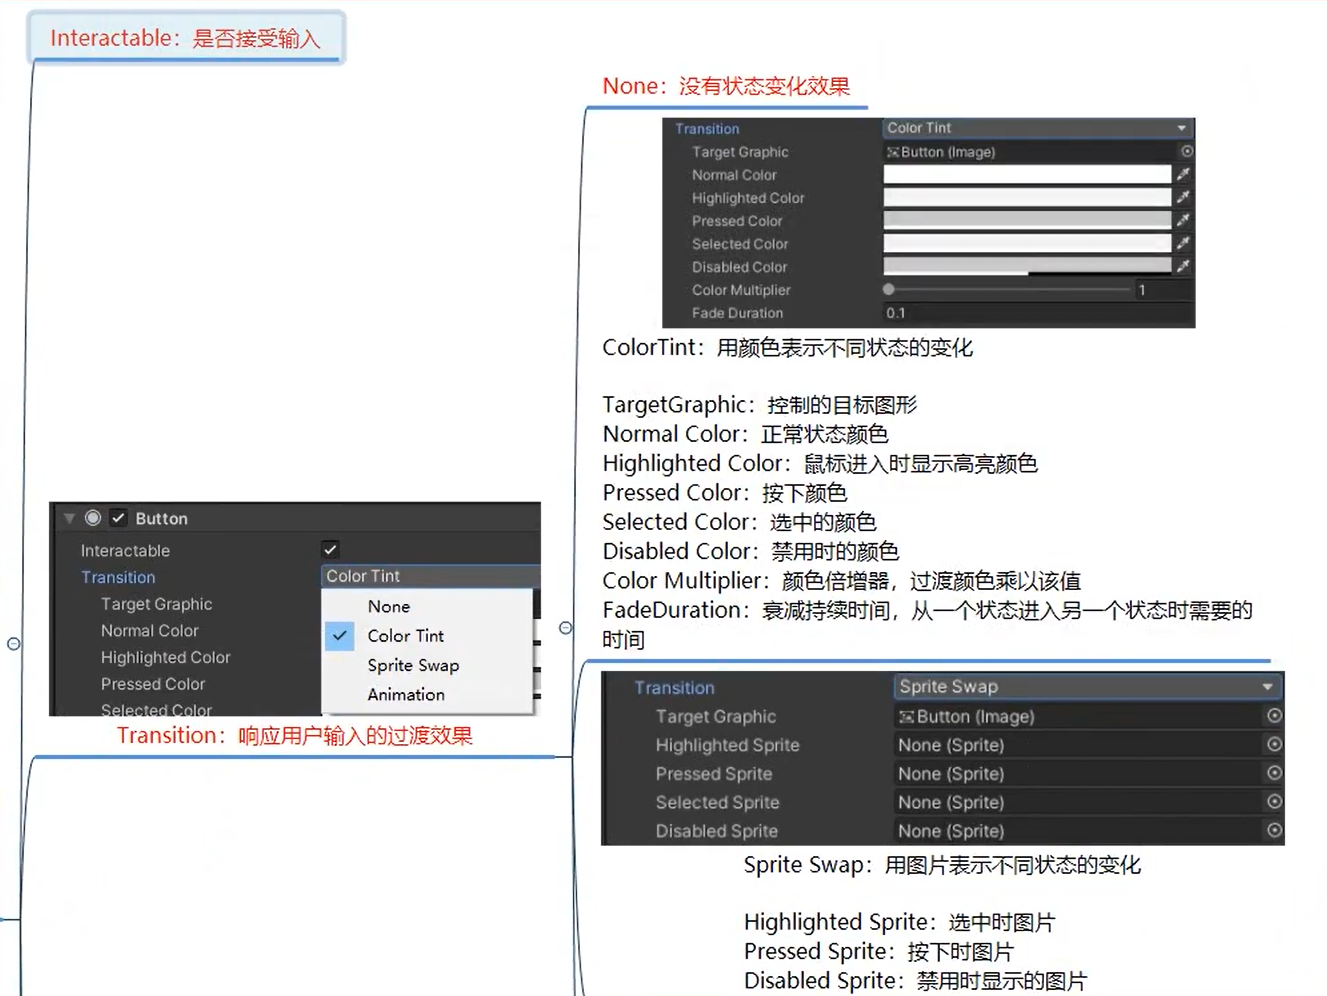Viewport: 1327px width, 996px height.
Task: Click Interactable label in Button panel
Action: click(125, 550)
